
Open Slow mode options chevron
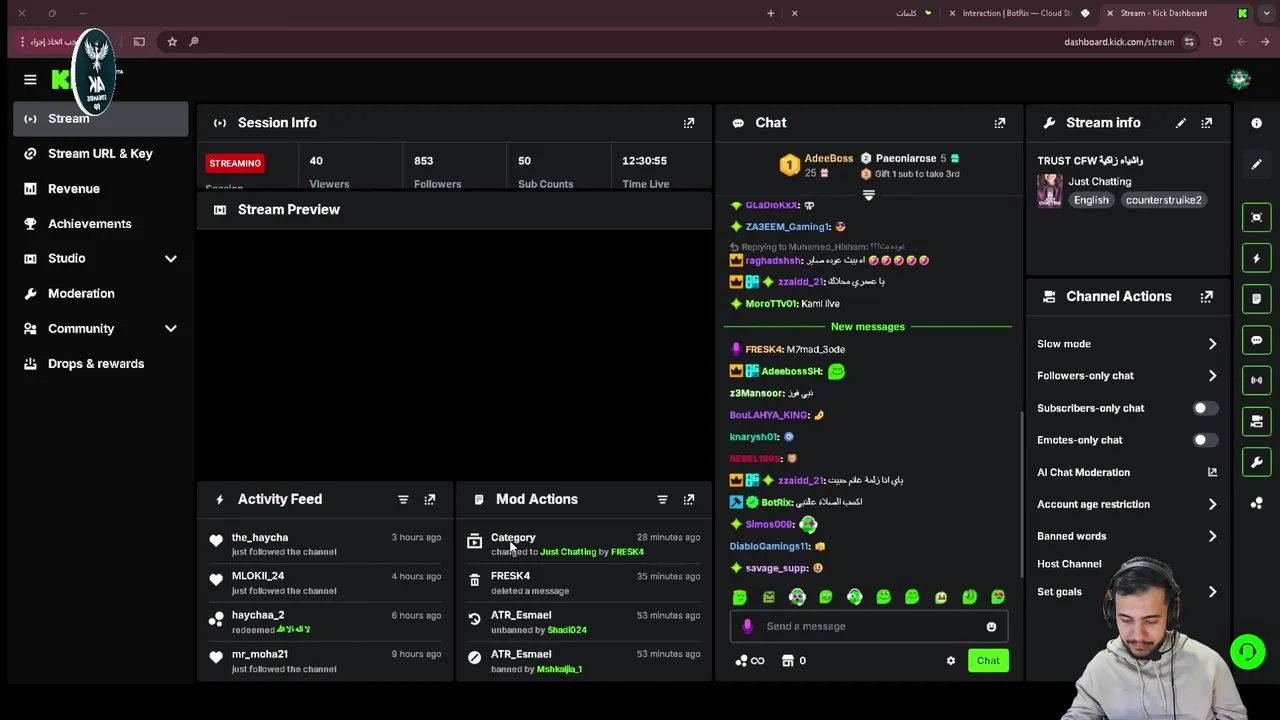point(1212,344)
